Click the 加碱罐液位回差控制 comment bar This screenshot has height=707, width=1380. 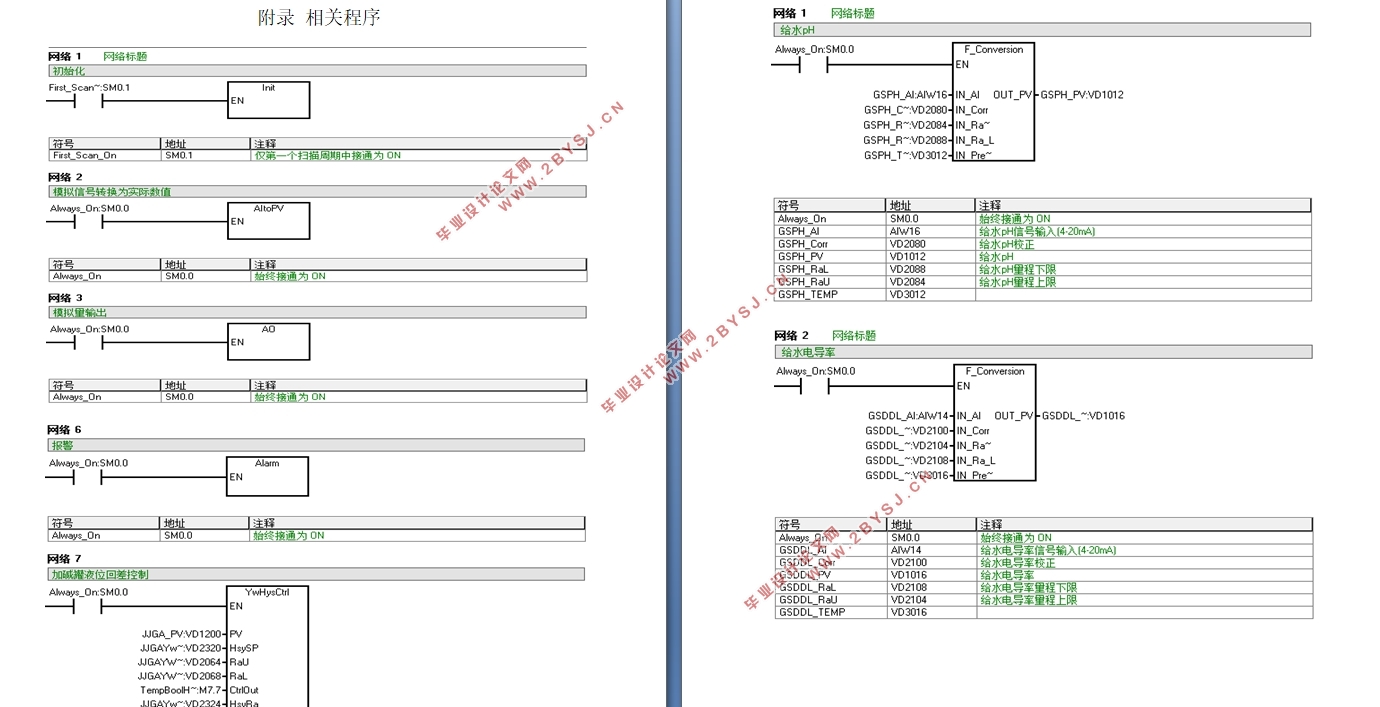point(315,574)
